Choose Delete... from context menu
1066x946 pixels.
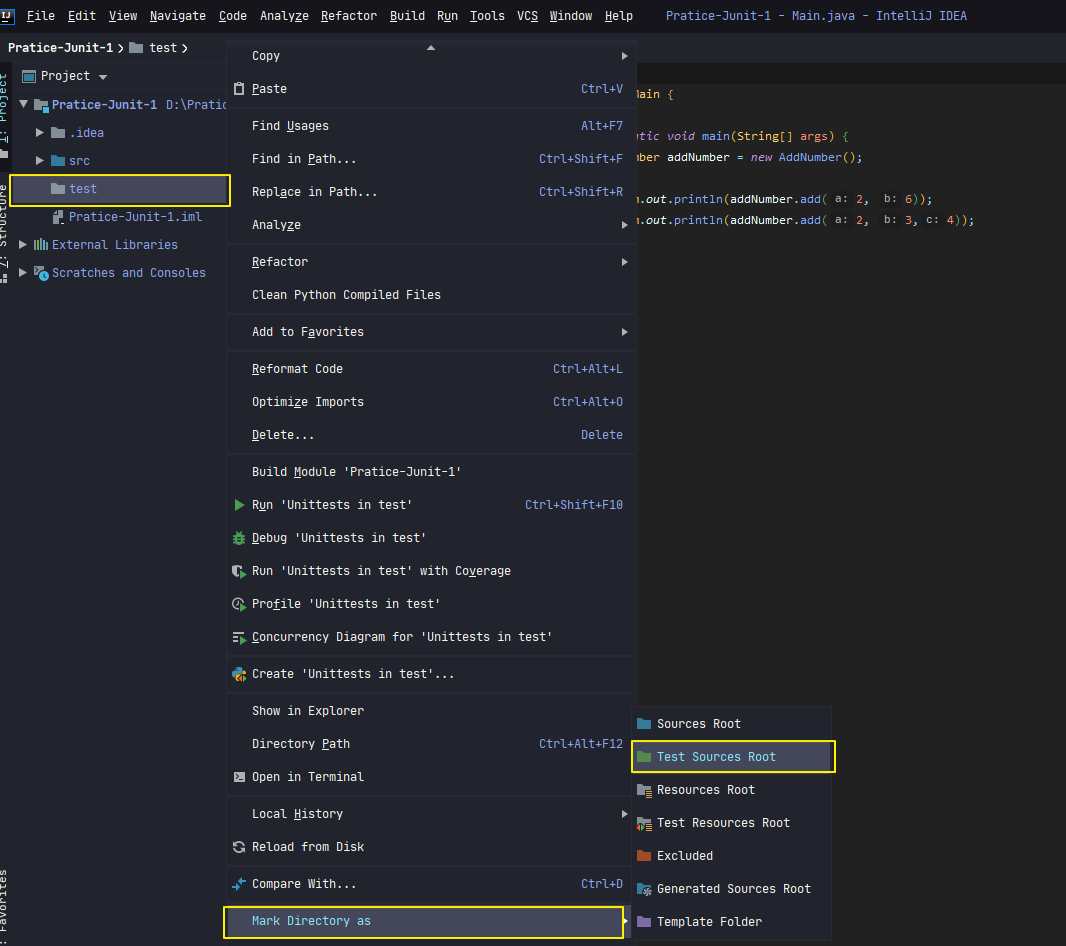pyautogui.click(x=432, y=435)
